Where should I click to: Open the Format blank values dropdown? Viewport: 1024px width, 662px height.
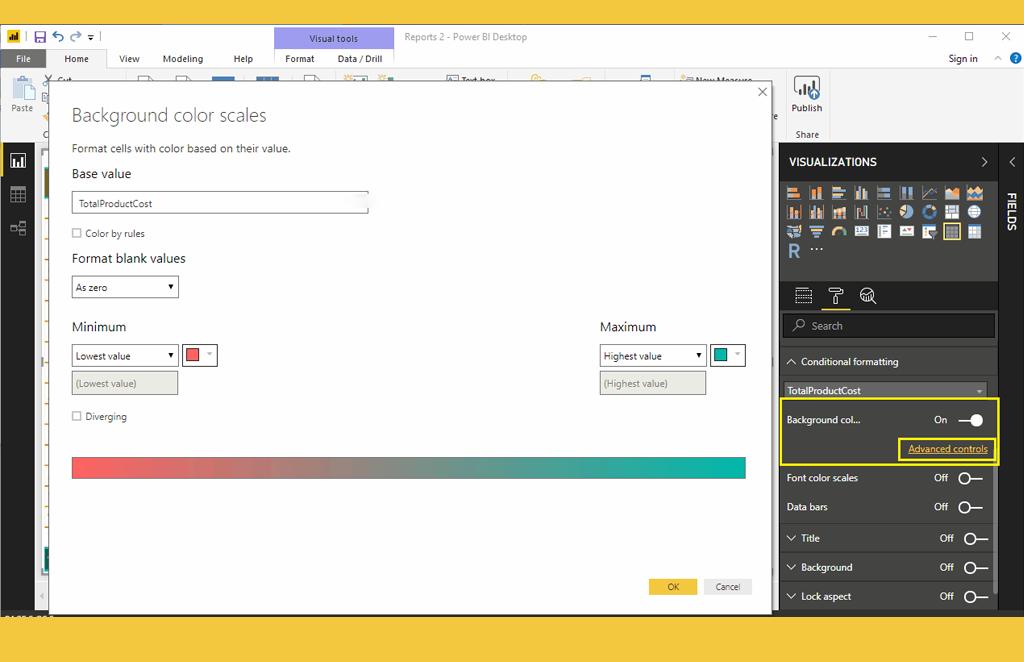(x=125, y=288)
